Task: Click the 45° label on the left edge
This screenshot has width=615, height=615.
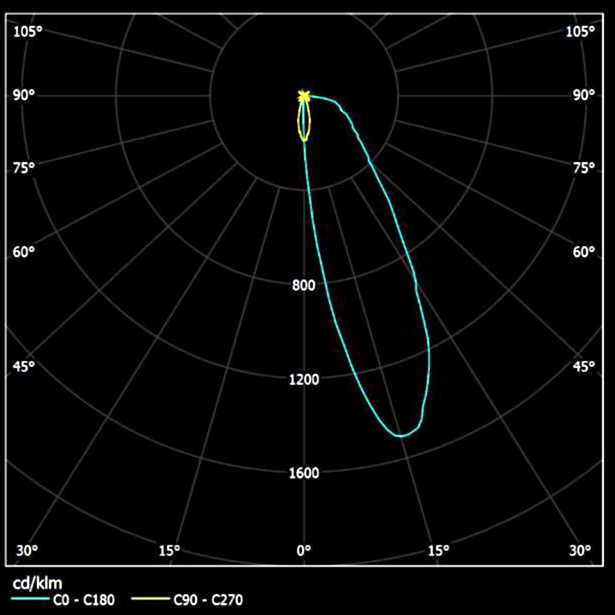Action: click(24, 366)
